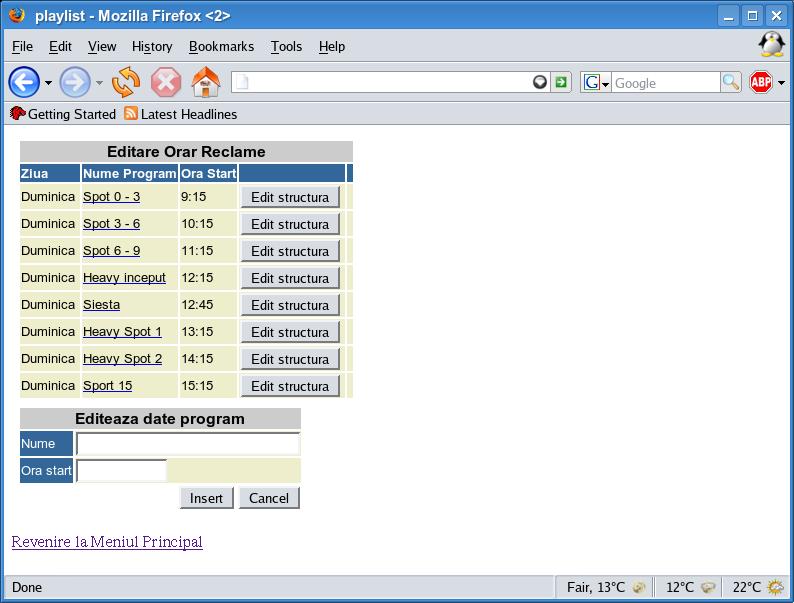This screenshot has width=794, height=603.
Task: Open the Latest Headlines bookmark label
Action: (x=189, y=114)
